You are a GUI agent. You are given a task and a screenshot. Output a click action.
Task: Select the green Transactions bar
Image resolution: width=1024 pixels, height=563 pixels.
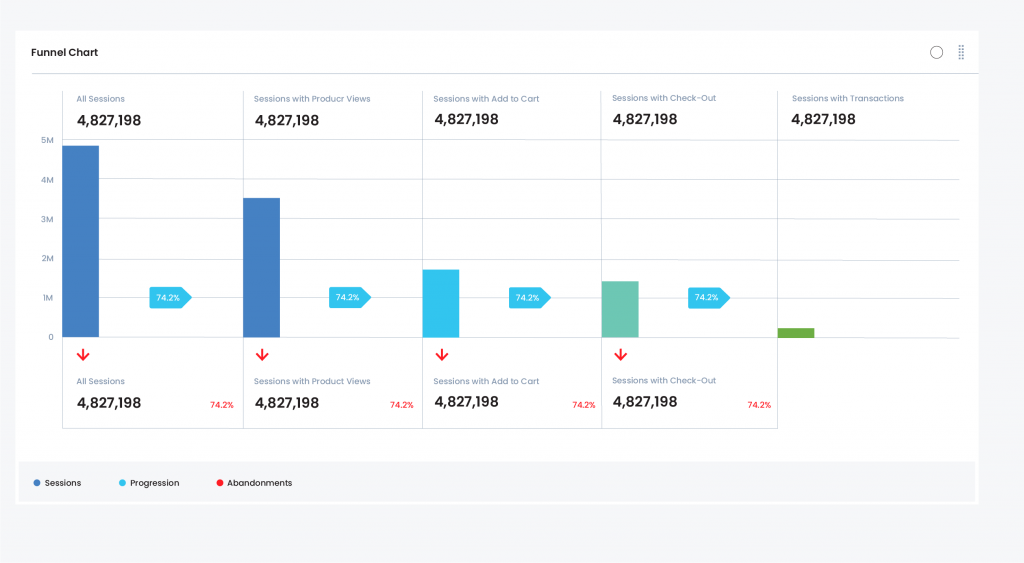(x=796, y=332)
